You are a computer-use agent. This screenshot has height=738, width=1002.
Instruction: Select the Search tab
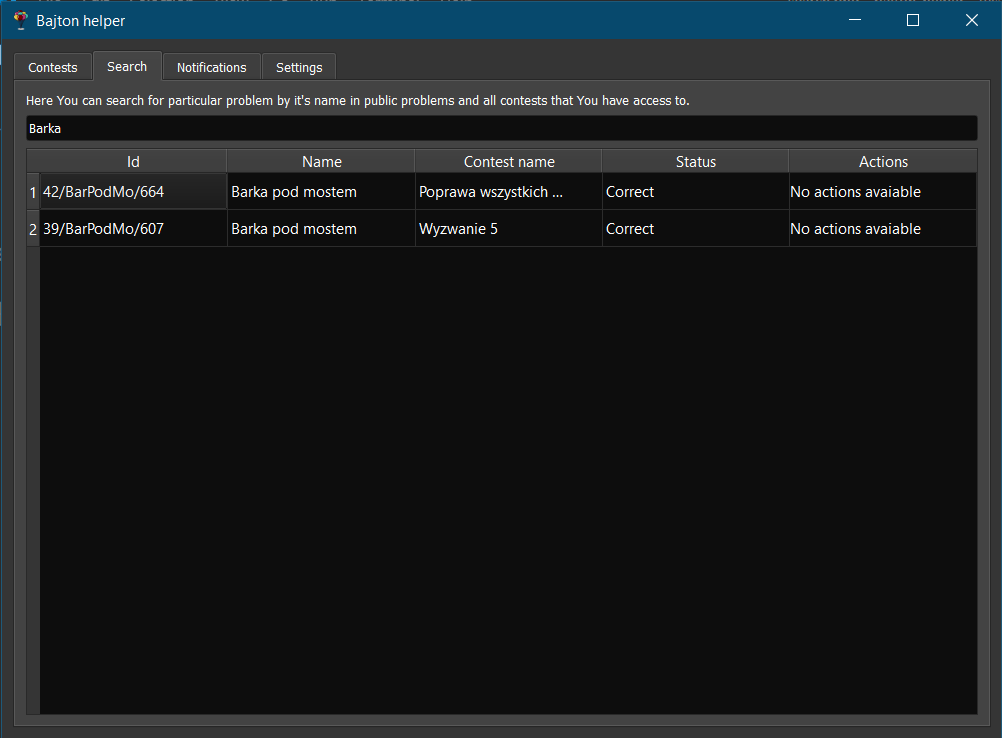(127, 66)
